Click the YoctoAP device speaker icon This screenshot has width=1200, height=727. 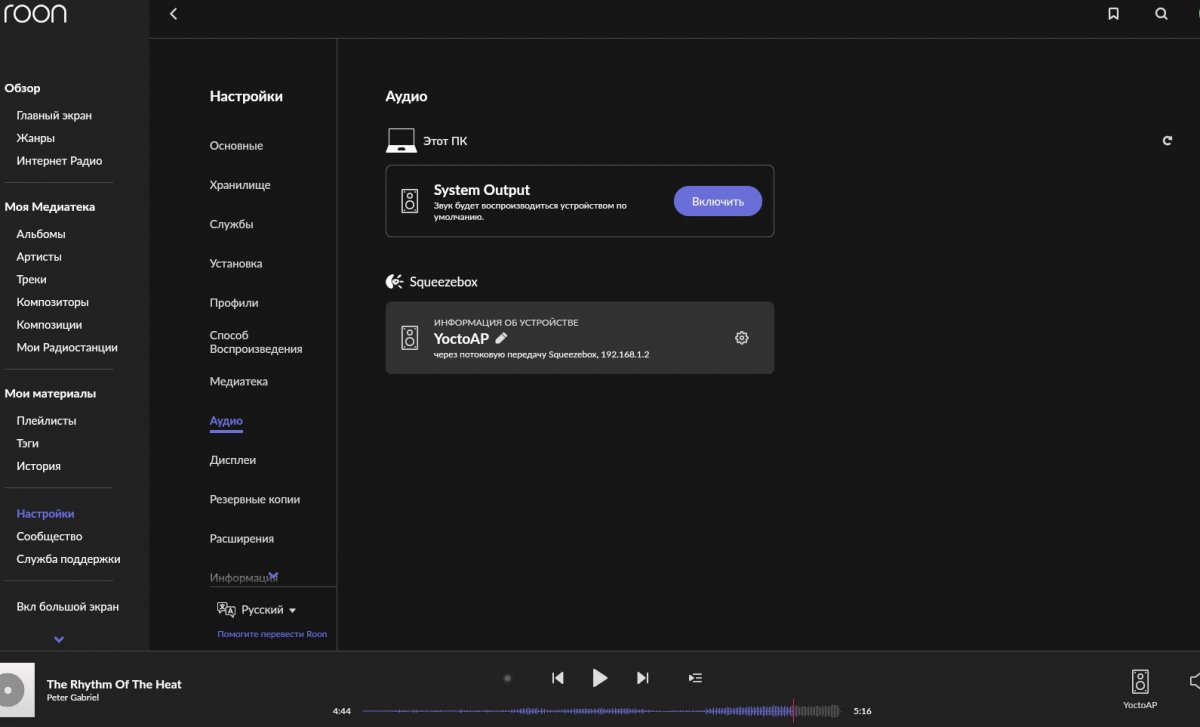[410, 338]
